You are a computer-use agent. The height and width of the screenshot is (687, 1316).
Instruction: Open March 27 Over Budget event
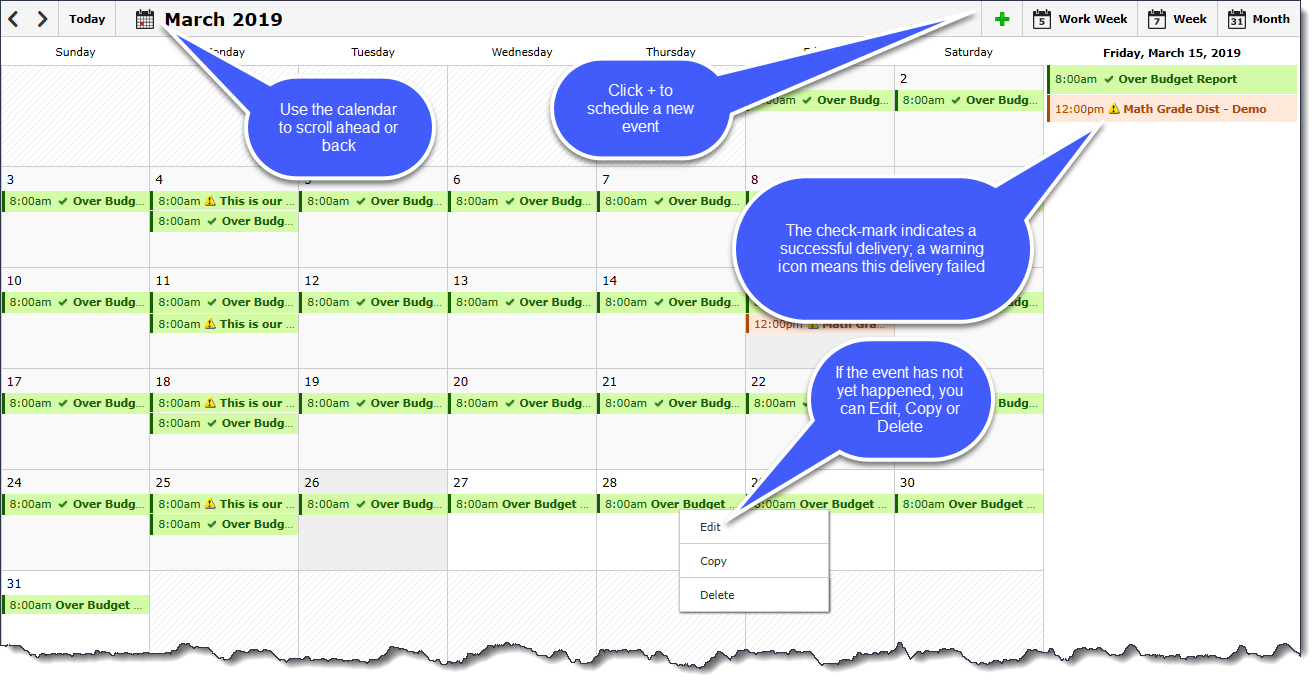pyautogui.click(x=521, y=504)
